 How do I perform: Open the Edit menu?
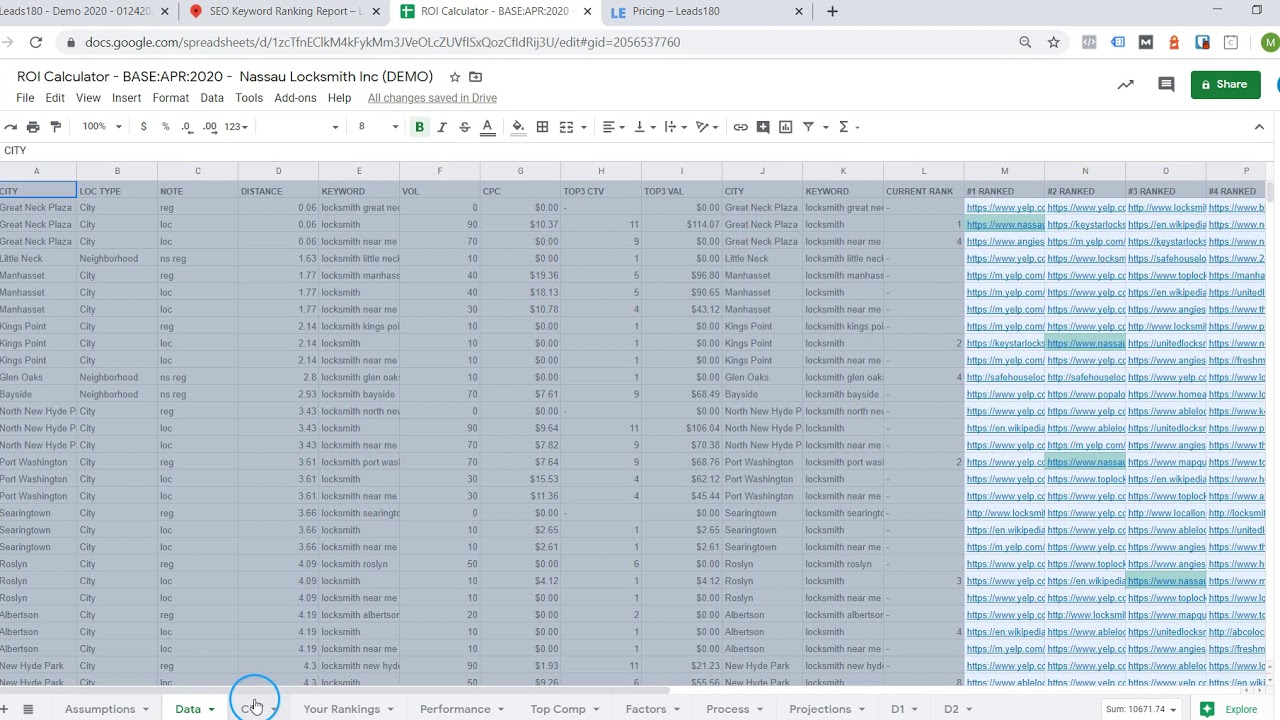coord(55,98)
